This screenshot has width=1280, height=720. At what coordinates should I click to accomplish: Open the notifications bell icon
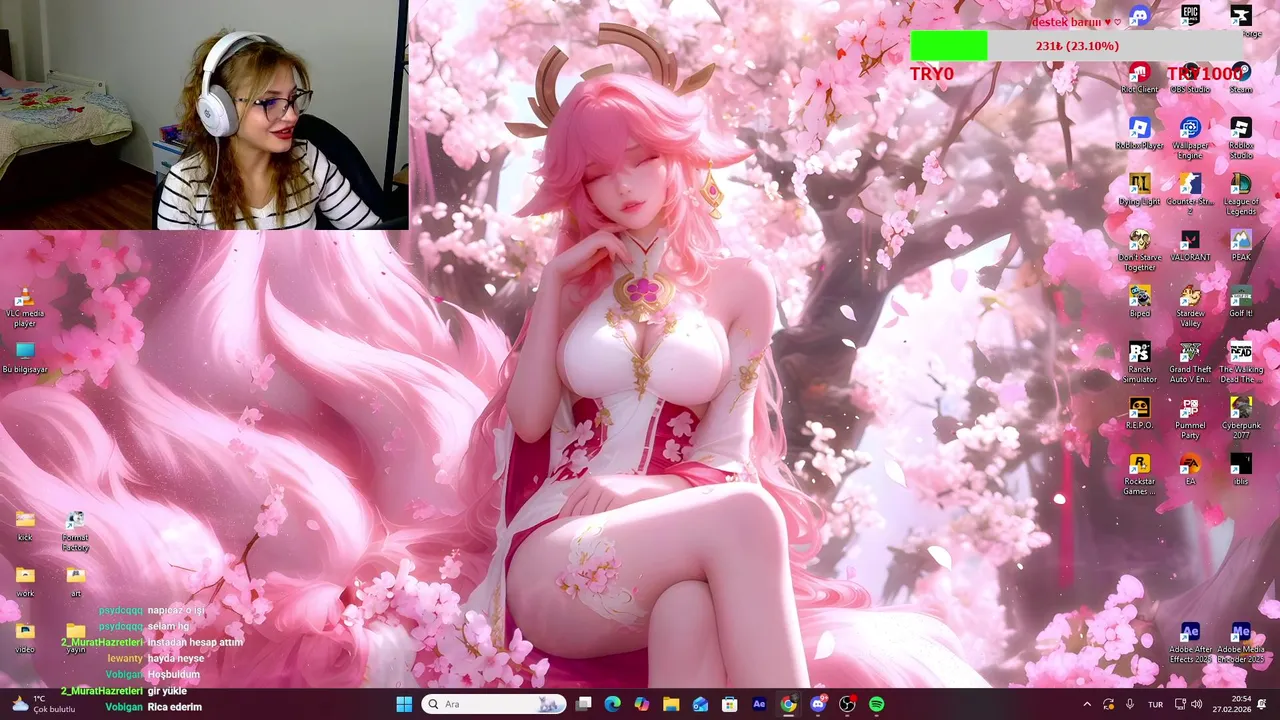tap(1262, 704)
